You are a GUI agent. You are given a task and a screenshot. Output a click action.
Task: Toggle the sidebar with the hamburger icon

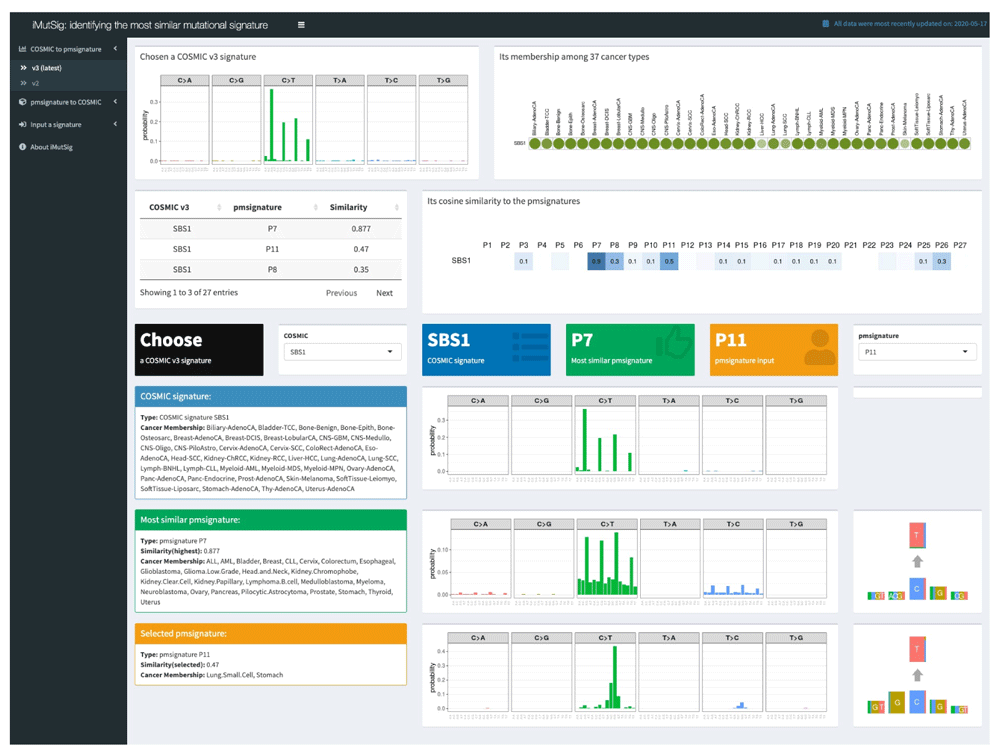click(x=301, y=25)
